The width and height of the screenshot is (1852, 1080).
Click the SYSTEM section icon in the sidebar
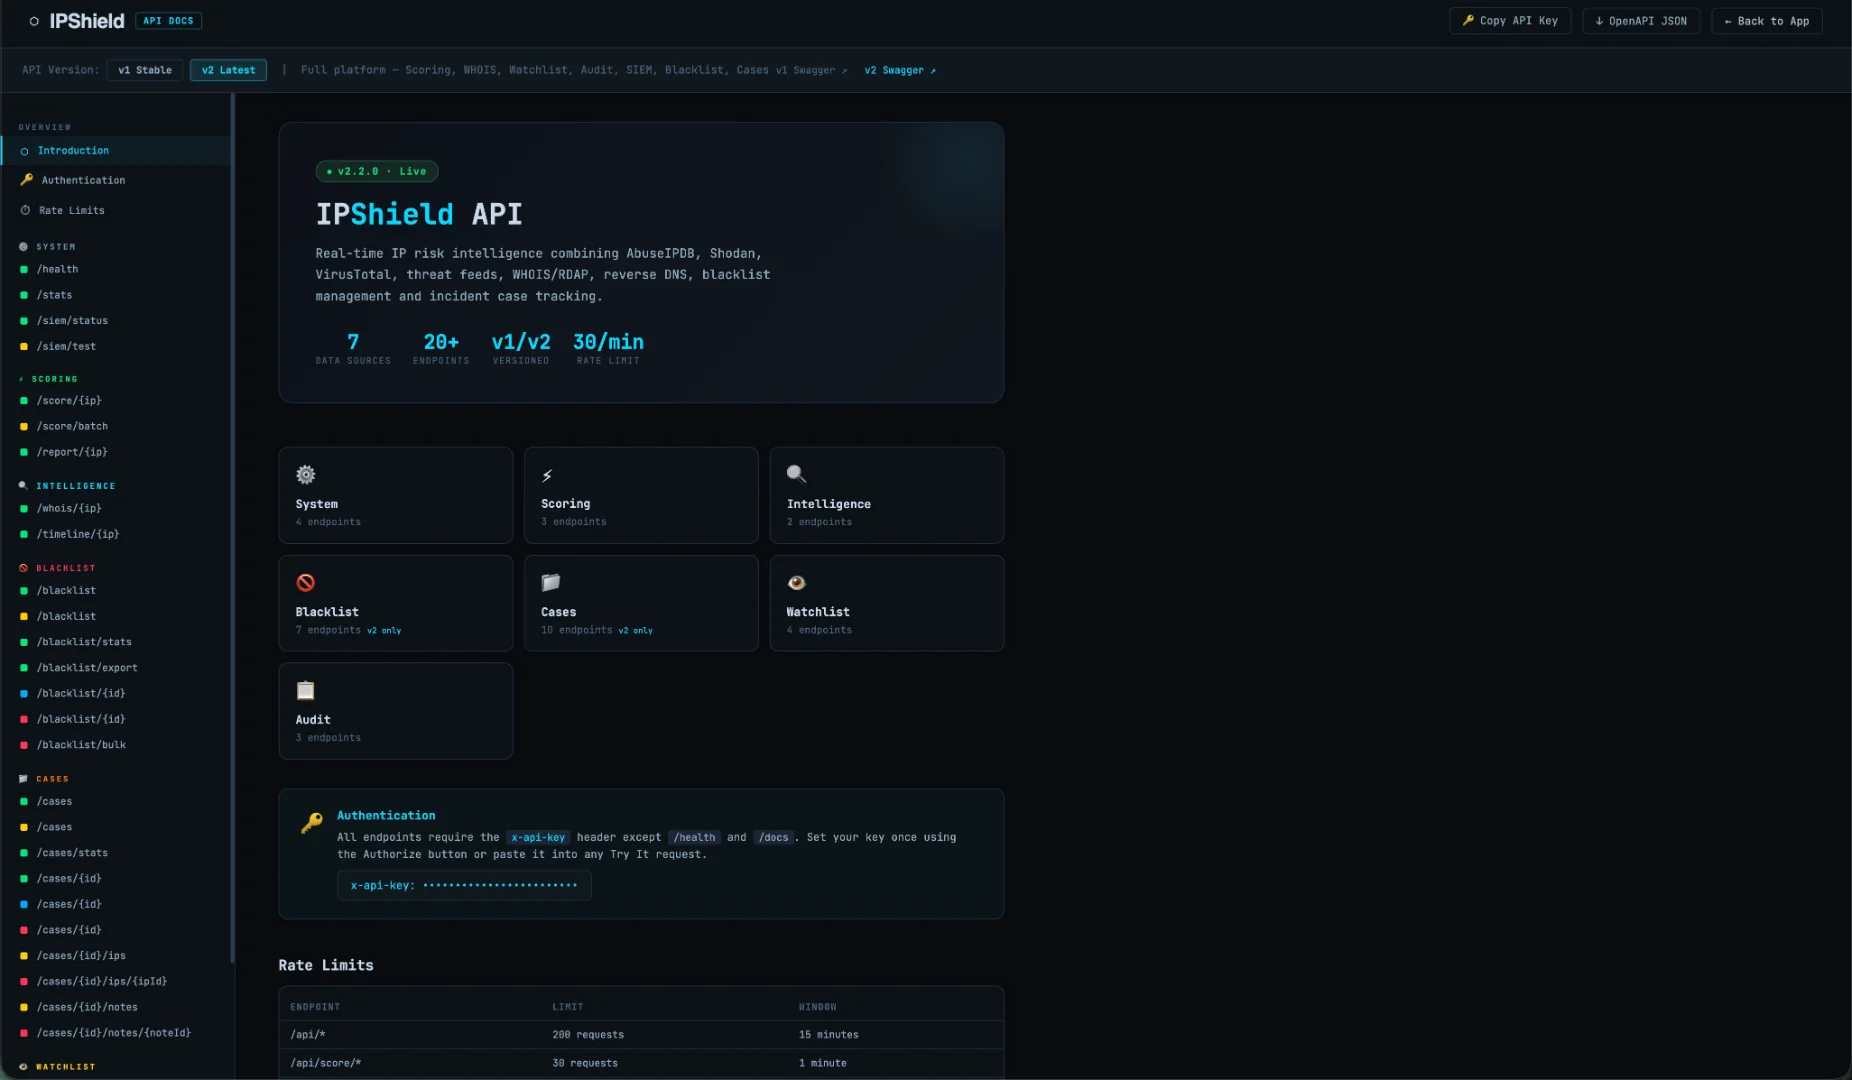point(23,246)
